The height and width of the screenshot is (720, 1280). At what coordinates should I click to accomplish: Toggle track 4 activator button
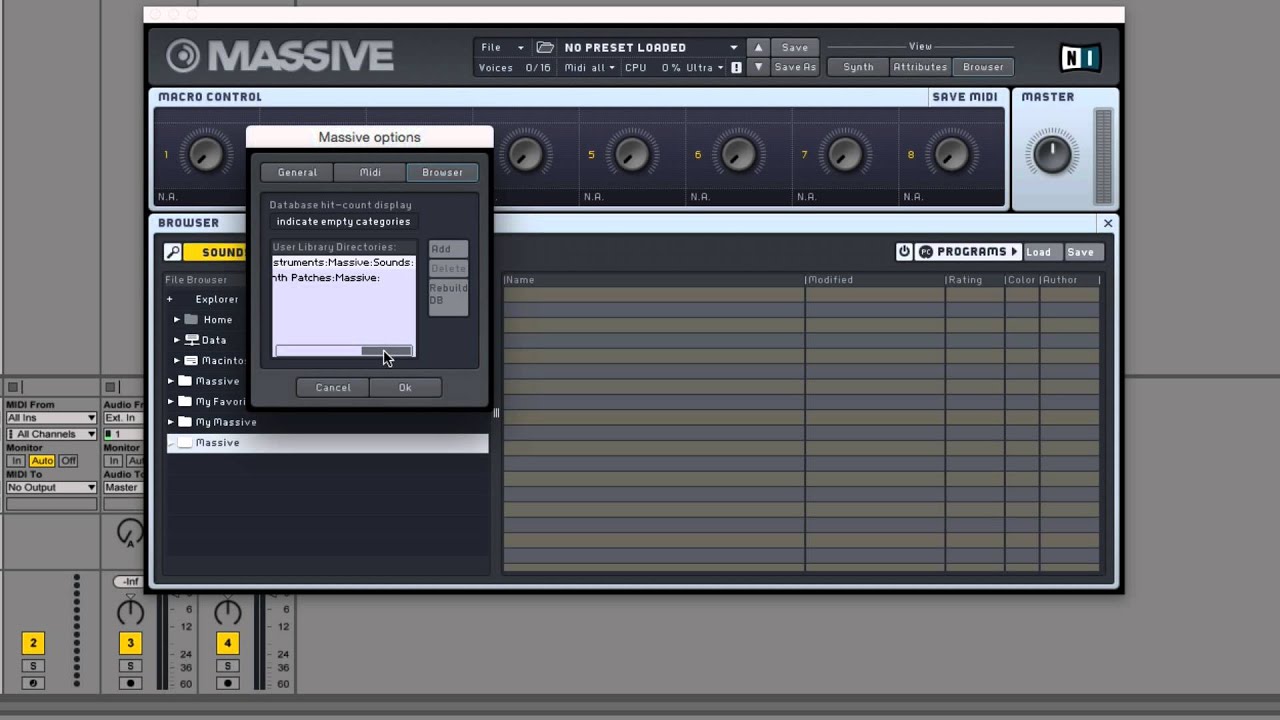click(x=227, y=643)
